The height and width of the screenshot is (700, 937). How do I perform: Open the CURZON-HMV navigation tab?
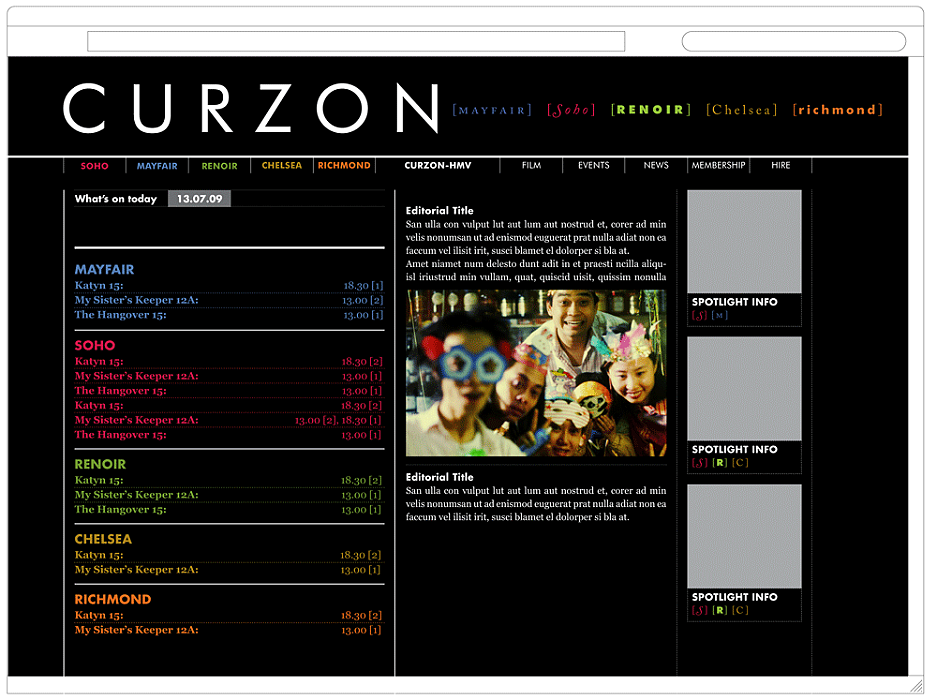pos(438,166)
